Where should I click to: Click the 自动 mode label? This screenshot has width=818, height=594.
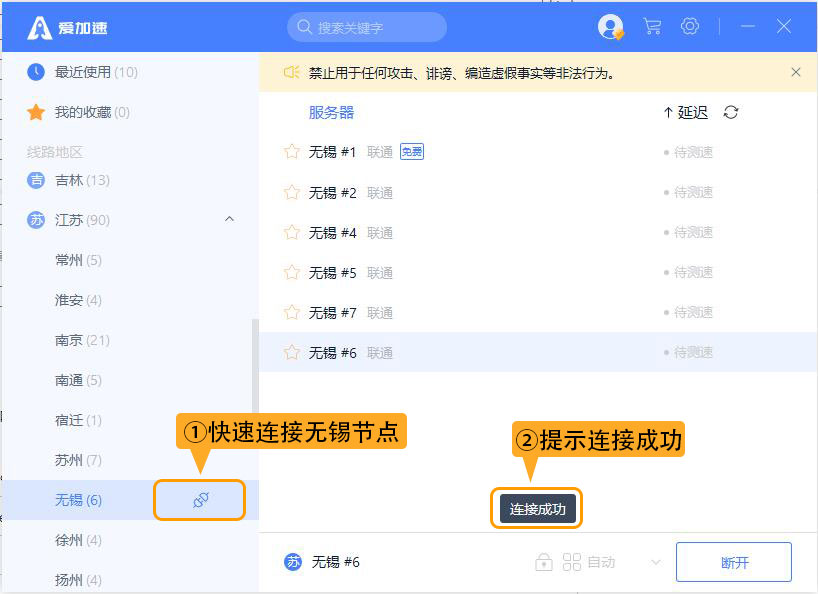pos(601,562)
